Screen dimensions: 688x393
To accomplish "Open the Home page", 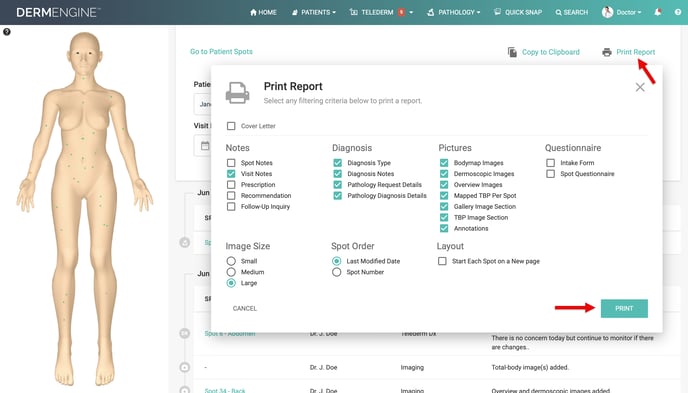I will [263, 12].
